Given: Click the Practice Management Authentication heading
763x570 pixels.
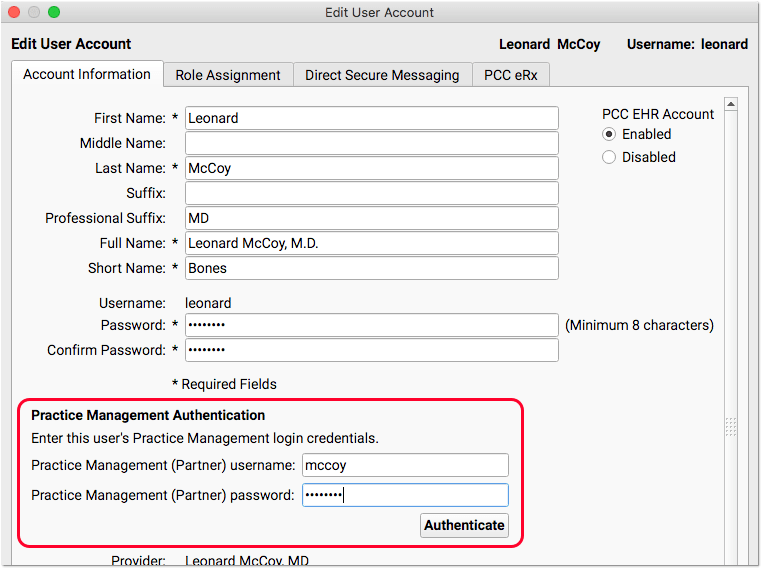Looking at the screenshot, I should click(x=148, y=415).
